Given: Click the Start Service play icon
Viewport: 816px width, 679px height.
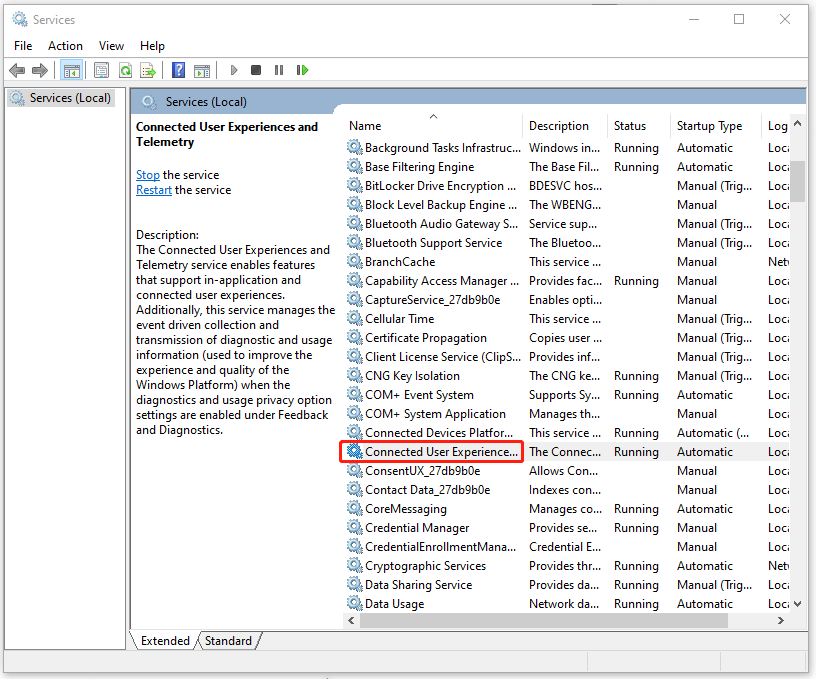Looking at the screenshot, I should click(234, 70).
